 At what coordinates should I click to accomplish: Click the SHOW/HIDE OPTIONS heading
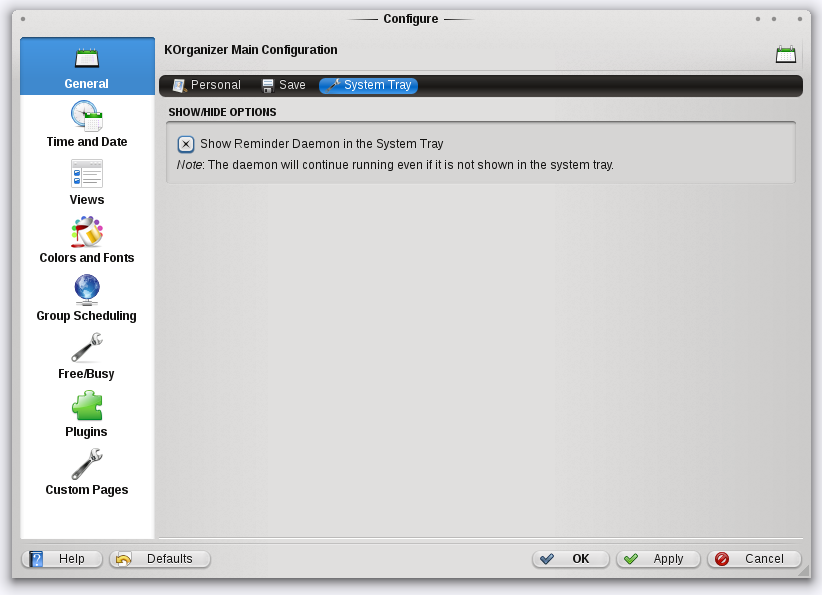click(222, 112)
